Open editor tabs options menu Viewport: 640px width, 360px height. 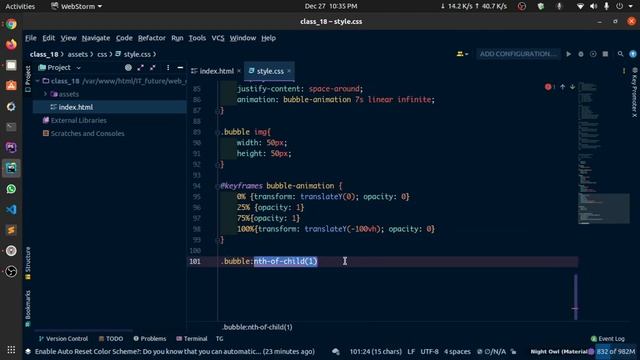(624, 71)
